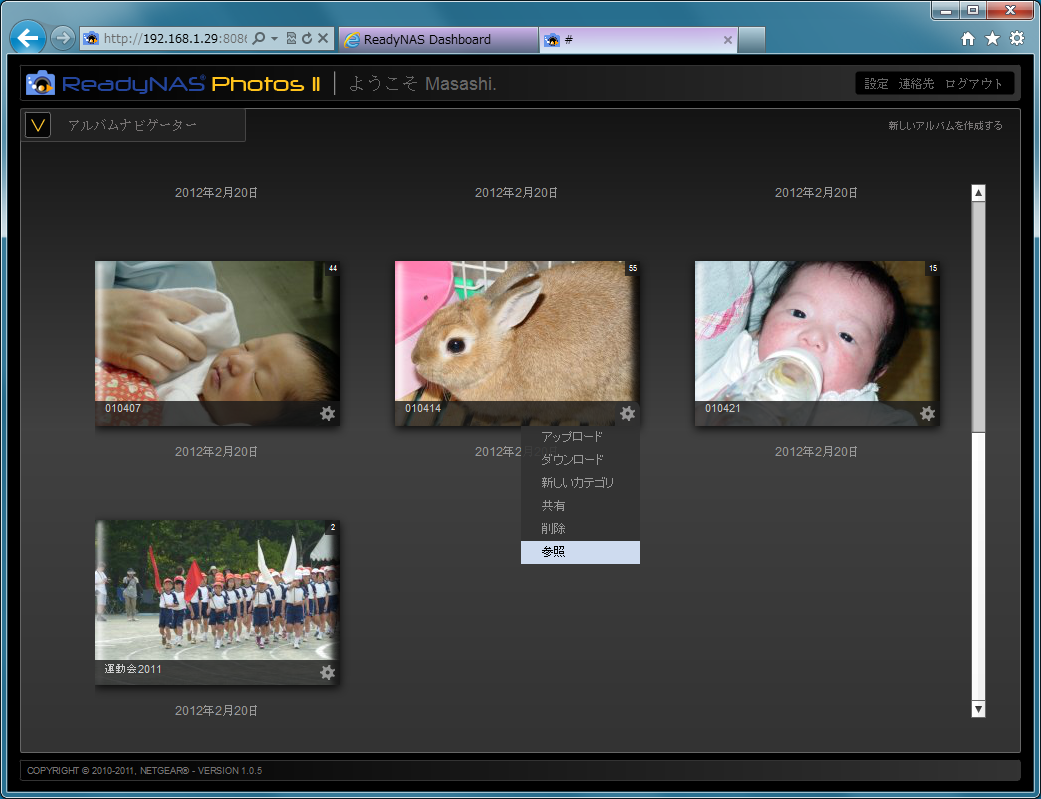Click the gear icon on album 010414
This screenshot has height=799, width=1041.
pyautogui.click(x=627, y=414)
